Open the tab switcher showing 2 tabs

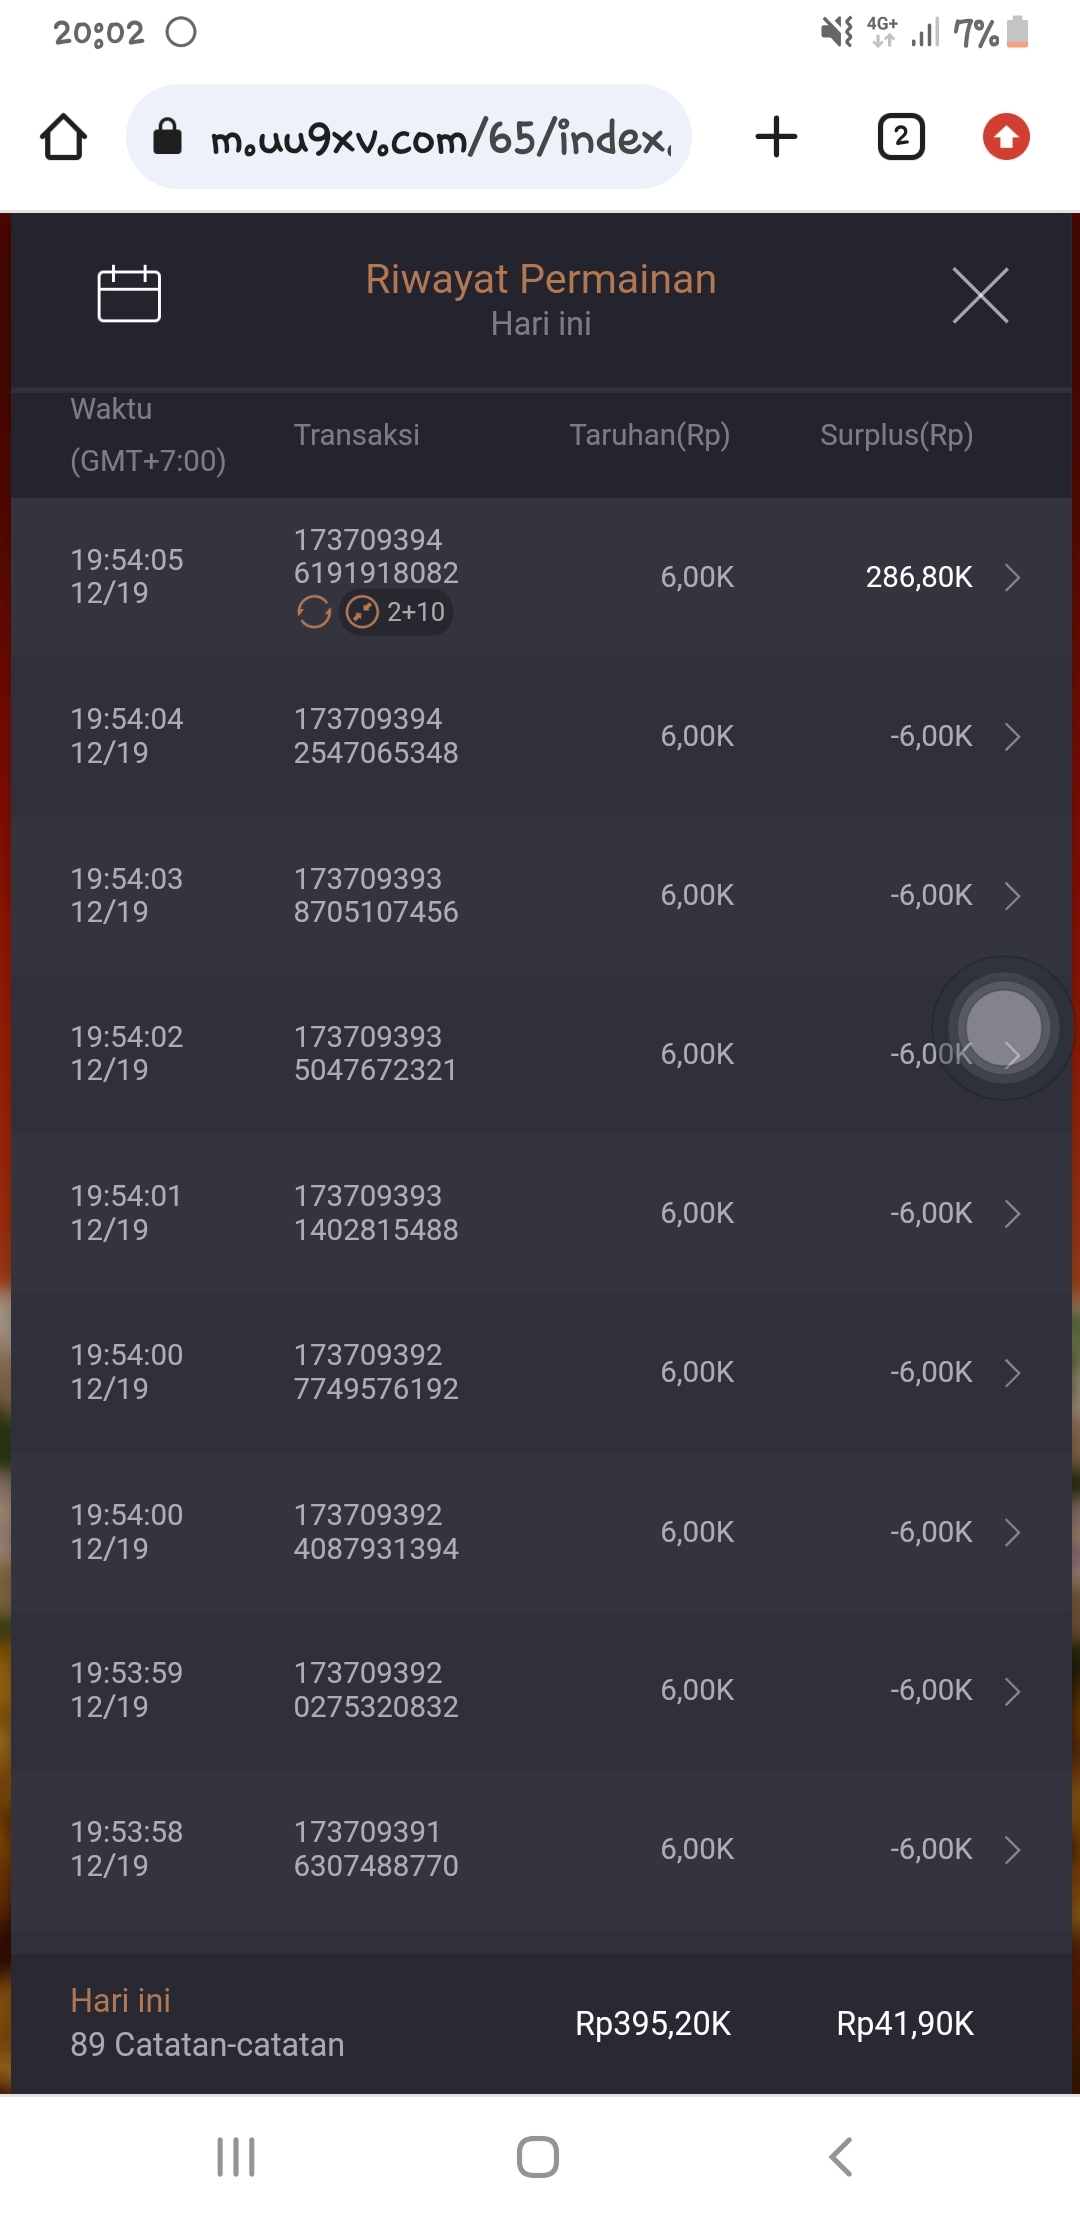(x=900, y=137)
